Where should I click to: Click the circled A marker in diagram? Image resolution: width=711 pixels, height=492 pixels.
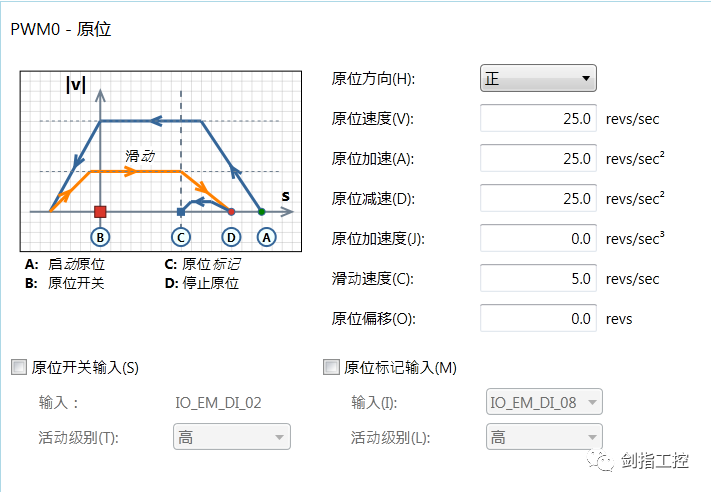(266, 237)
